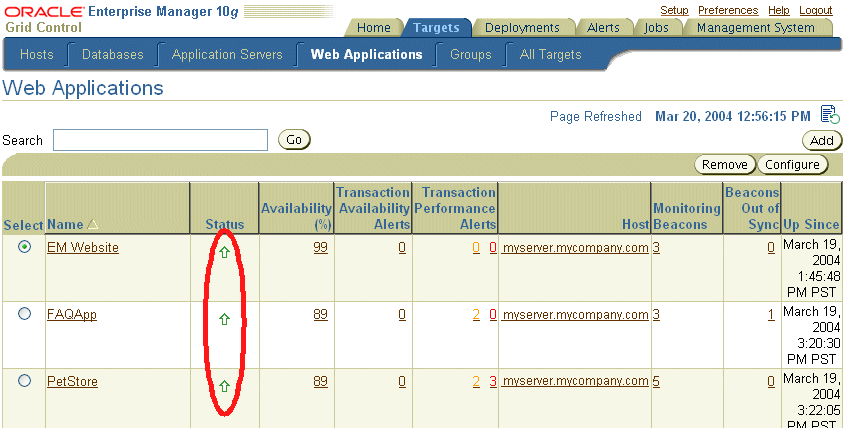Open the FAQApp link
This screenshot has height=428, width=852.
72,314
